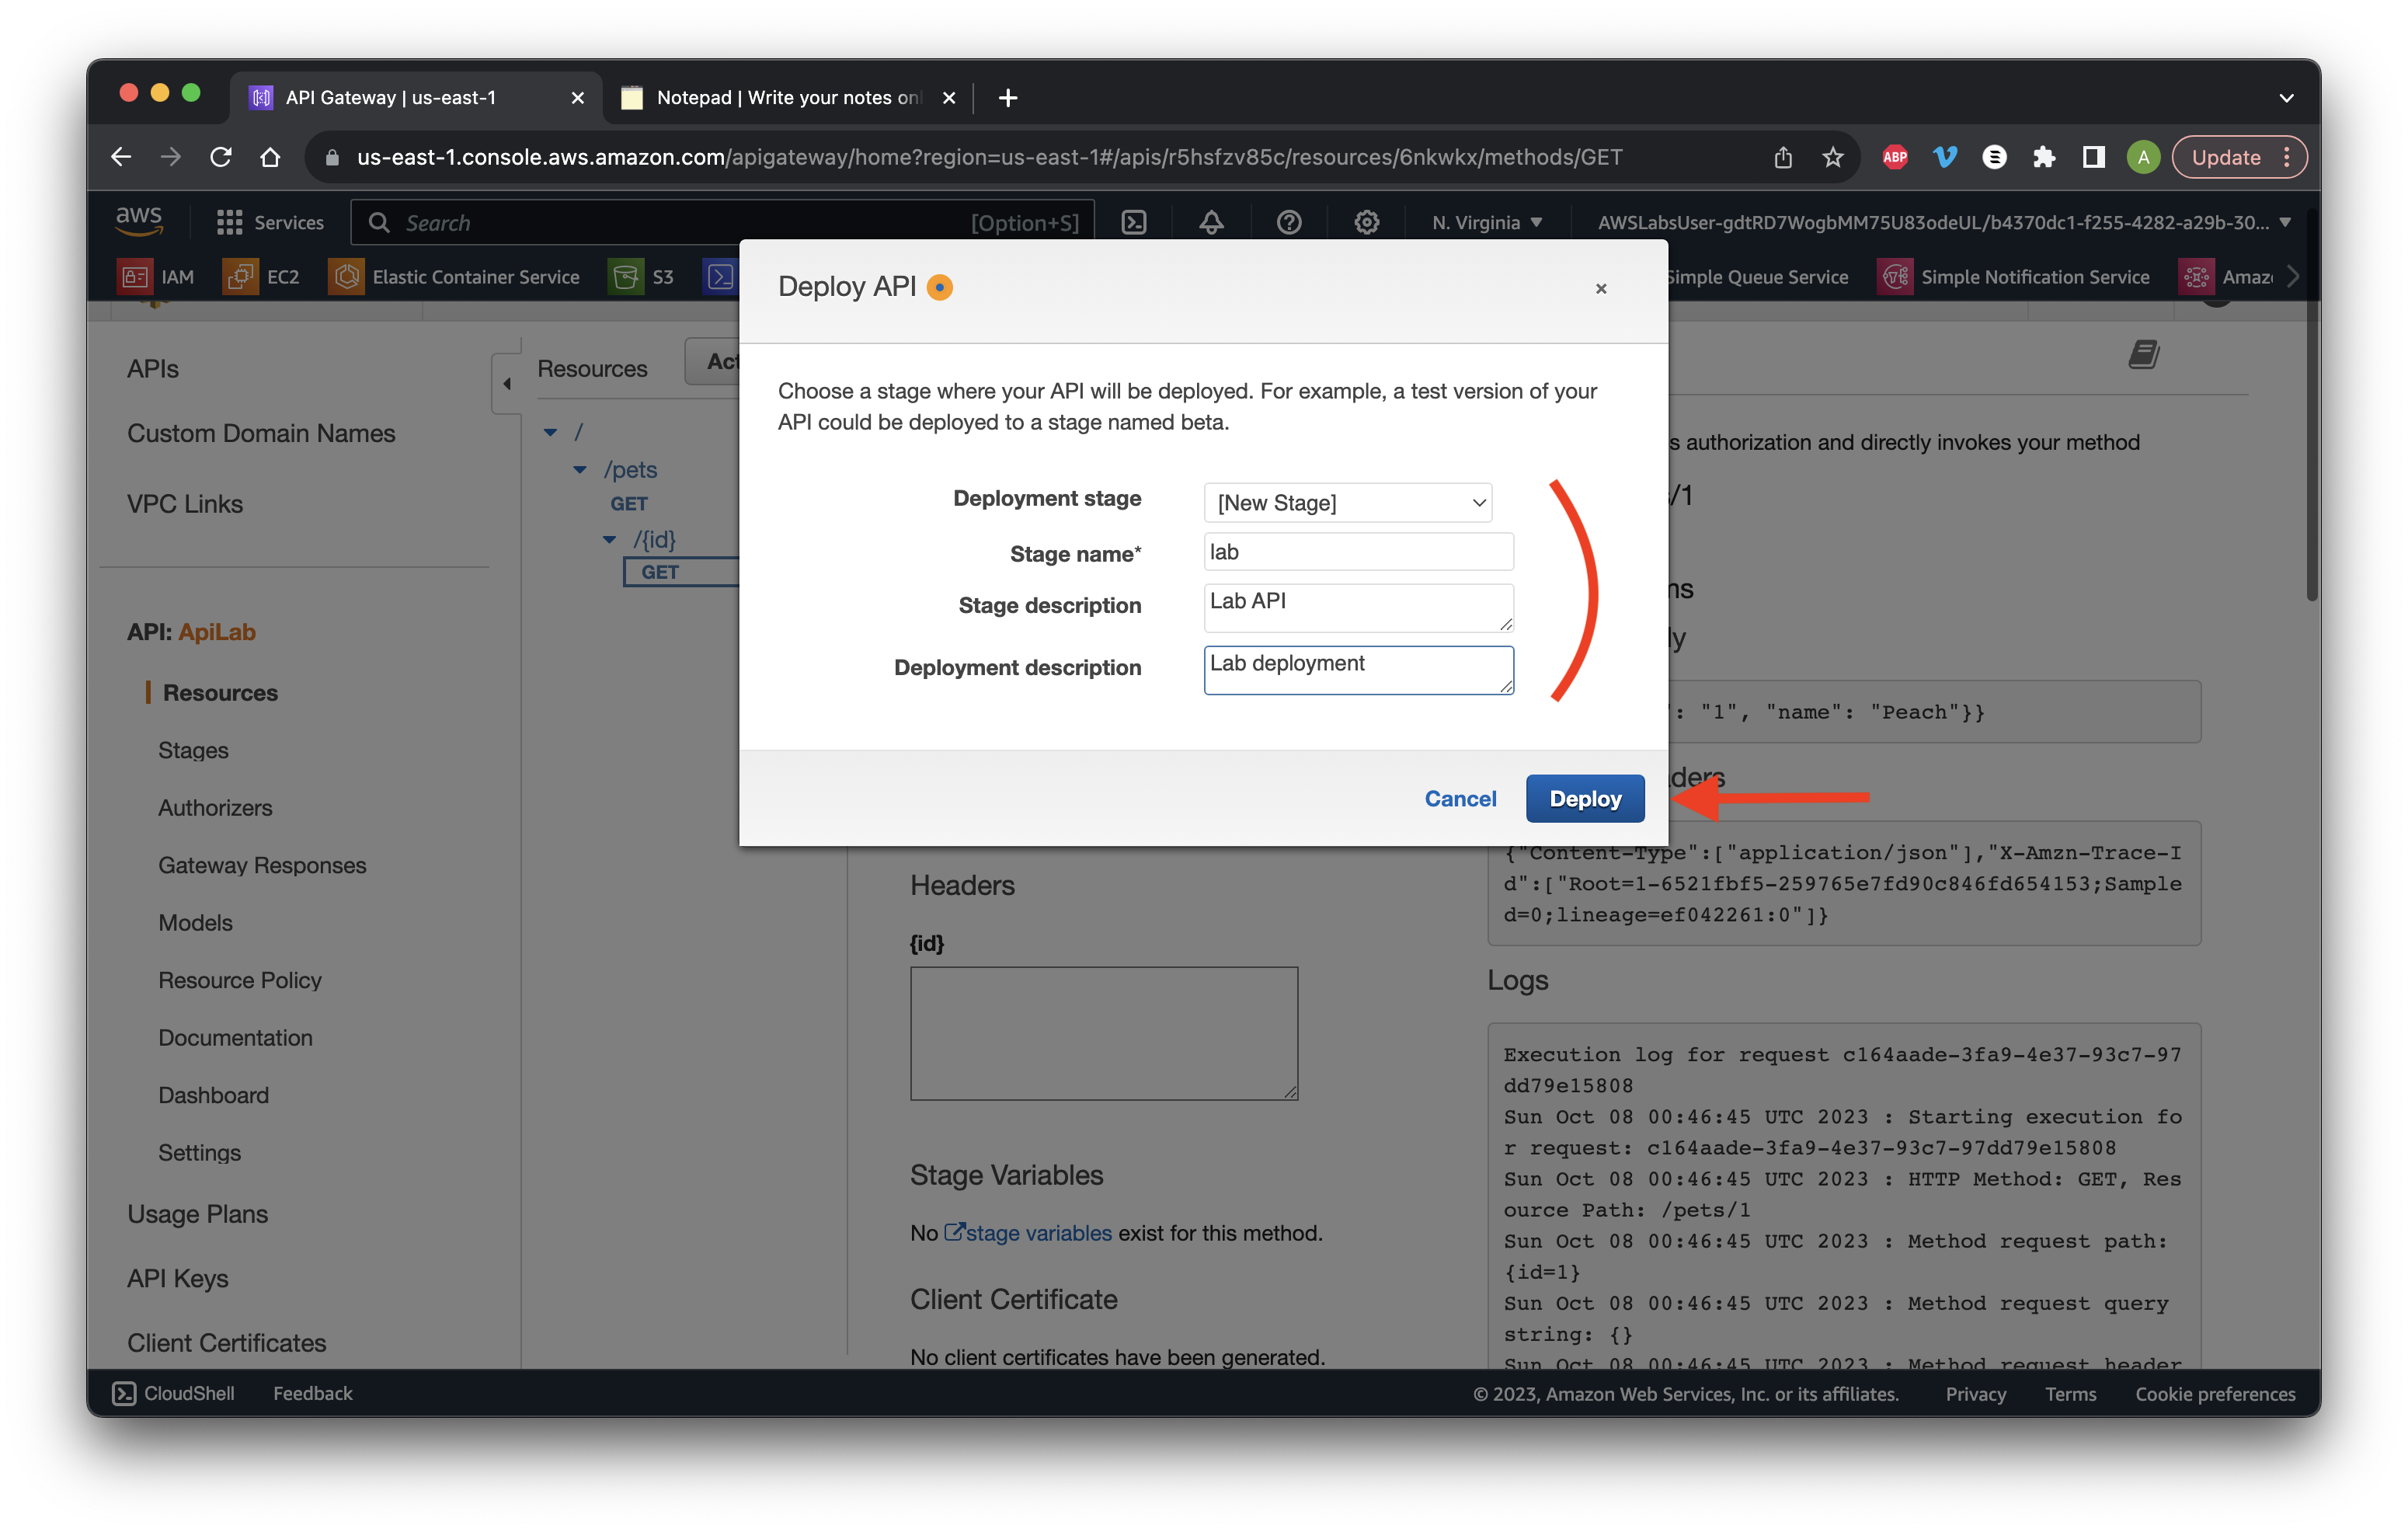Screen dimensions: 2408x1532
Task: Open the AdBlock Plus extension
Action: tap(1895, 157)
